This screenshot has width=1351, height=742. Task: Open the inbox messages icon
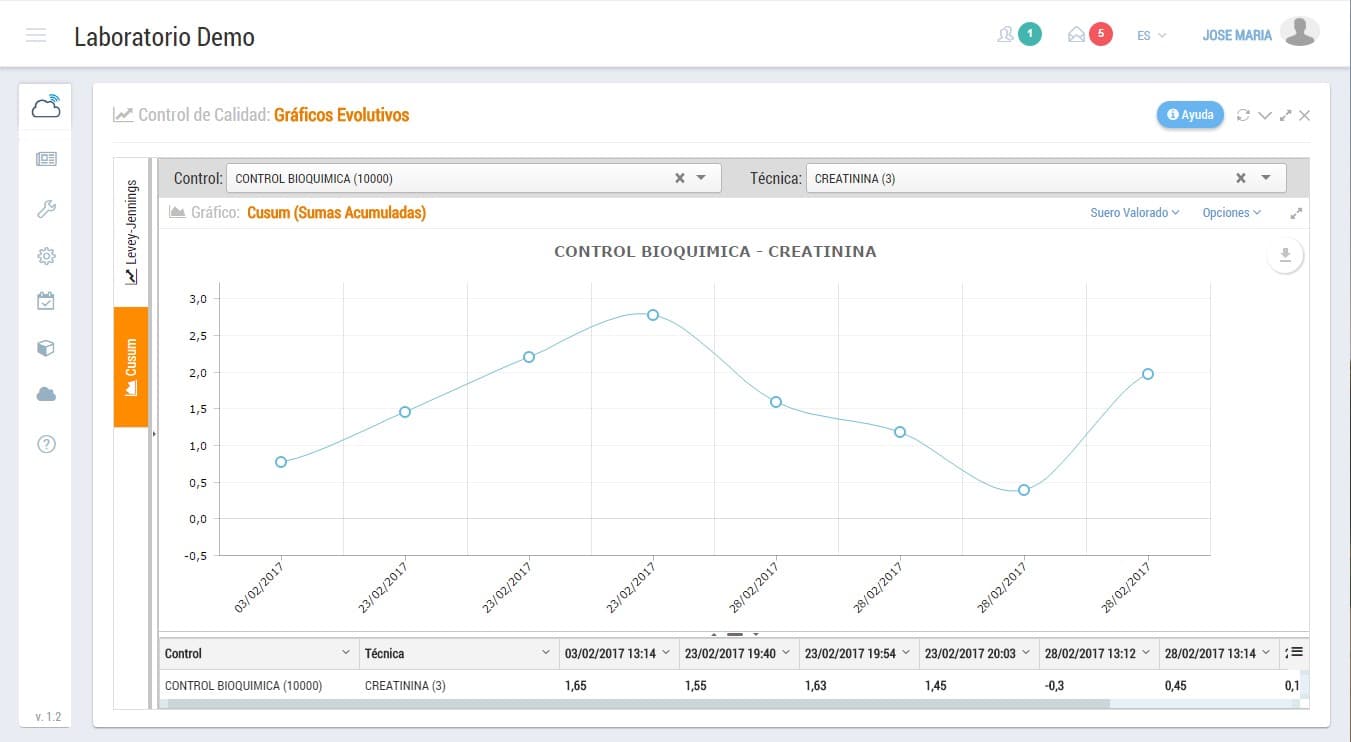tap(1076, 35)
